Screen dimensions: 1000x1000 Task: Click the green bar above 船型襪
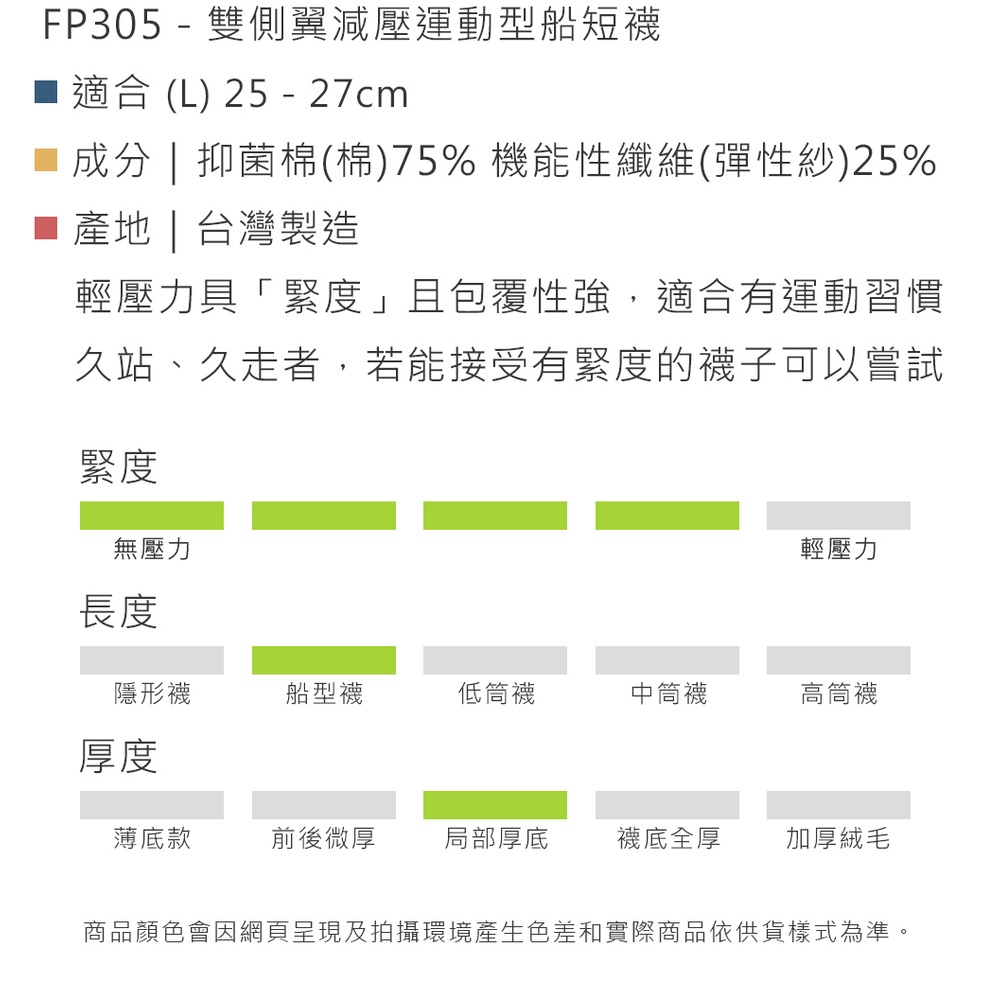coord(324,660)
